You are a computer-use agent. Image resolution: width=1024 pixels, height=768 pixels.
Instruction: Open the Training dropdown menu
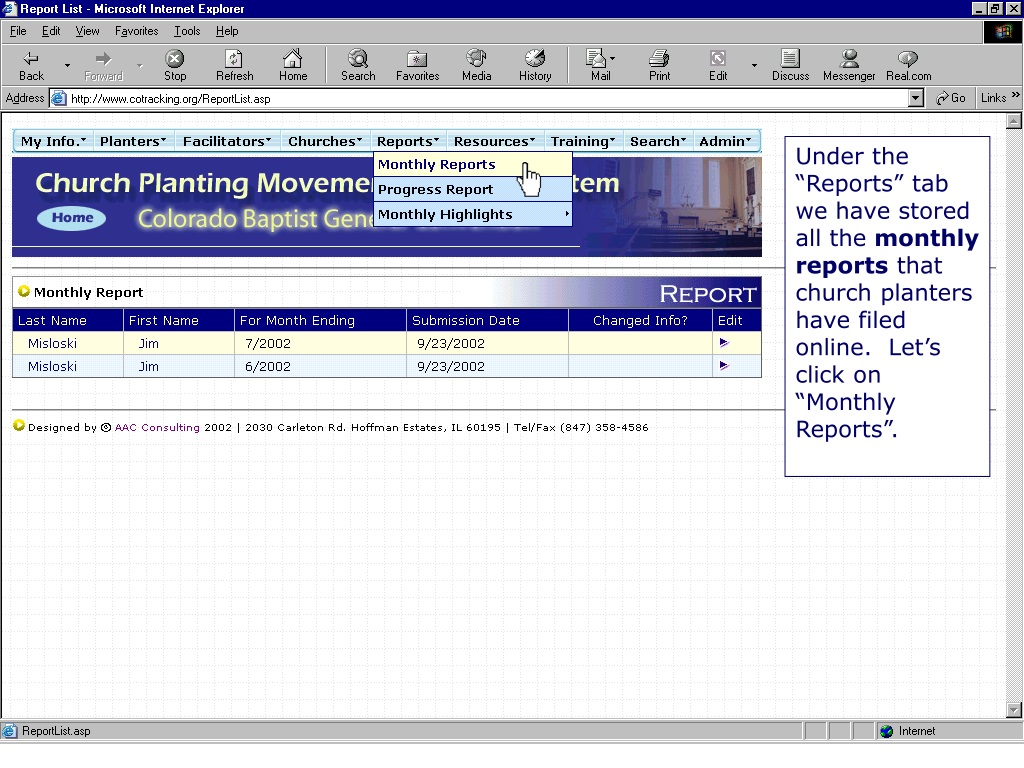(x=583, y=141)
